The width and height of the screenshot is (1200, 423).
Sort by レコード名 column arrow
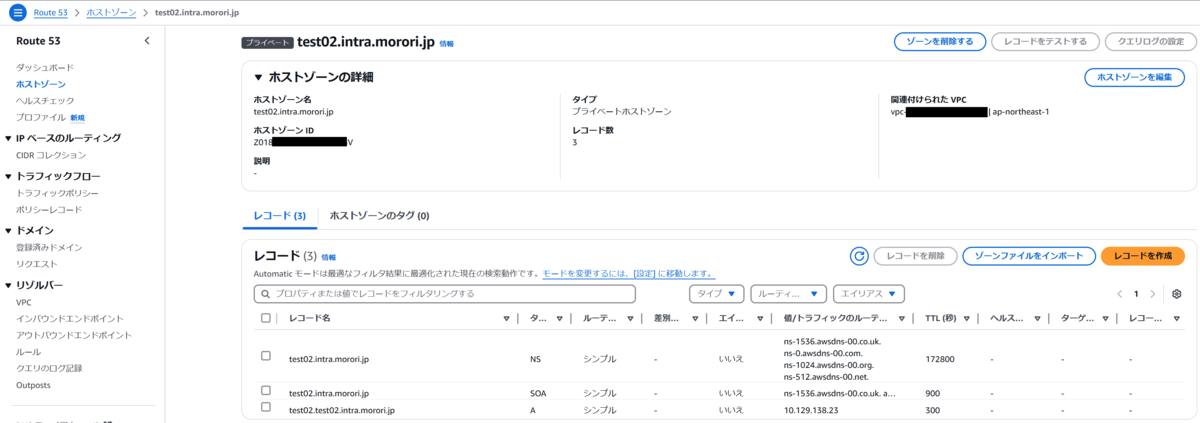pos(507,319)
